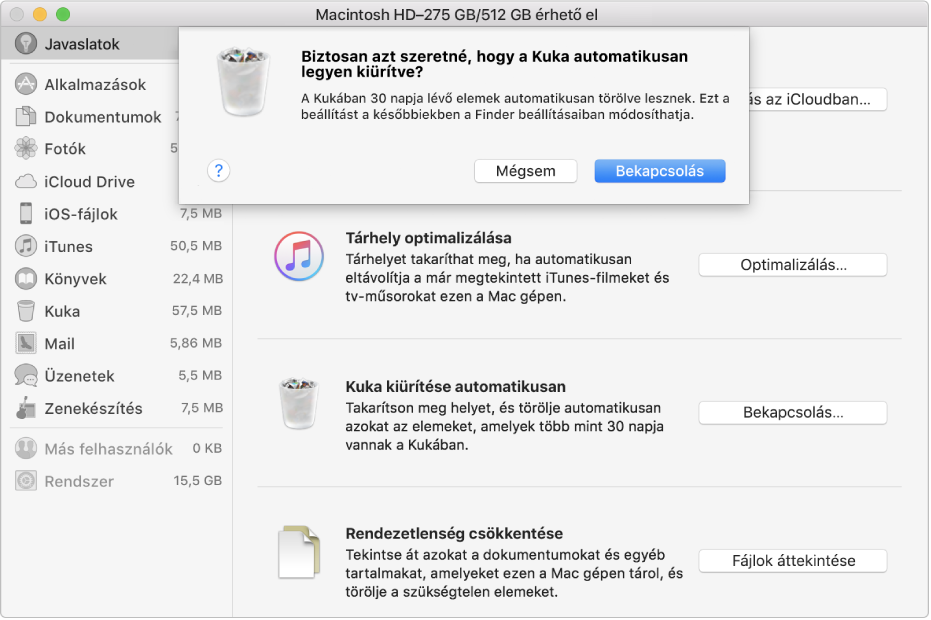The image size is (931, 620).
Task: Click the trash icon in the confirmation dialog
Action: (x=243, y=82)
